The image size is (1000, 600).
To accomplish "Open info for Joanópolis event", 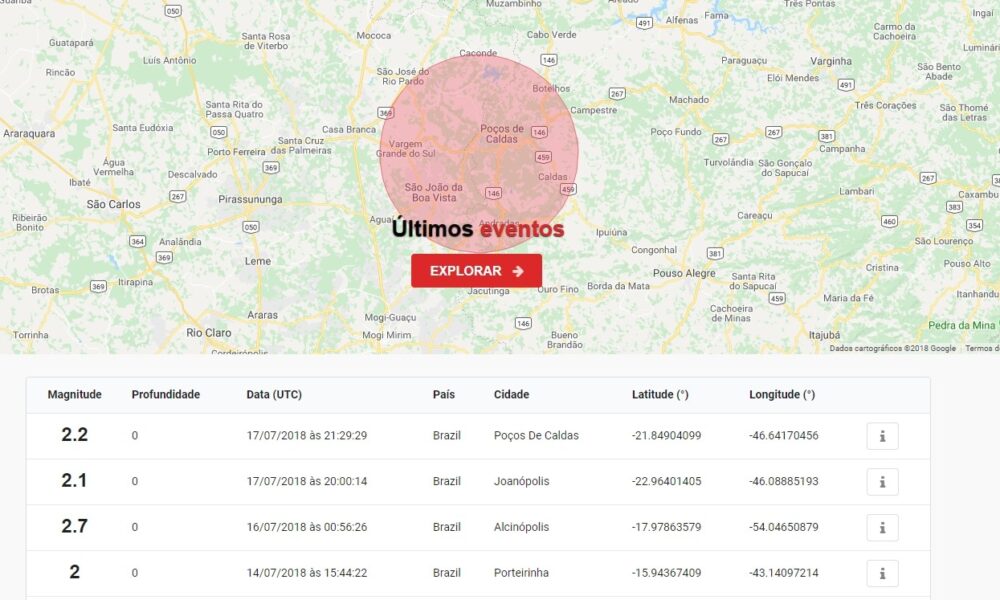I will 882,482.
